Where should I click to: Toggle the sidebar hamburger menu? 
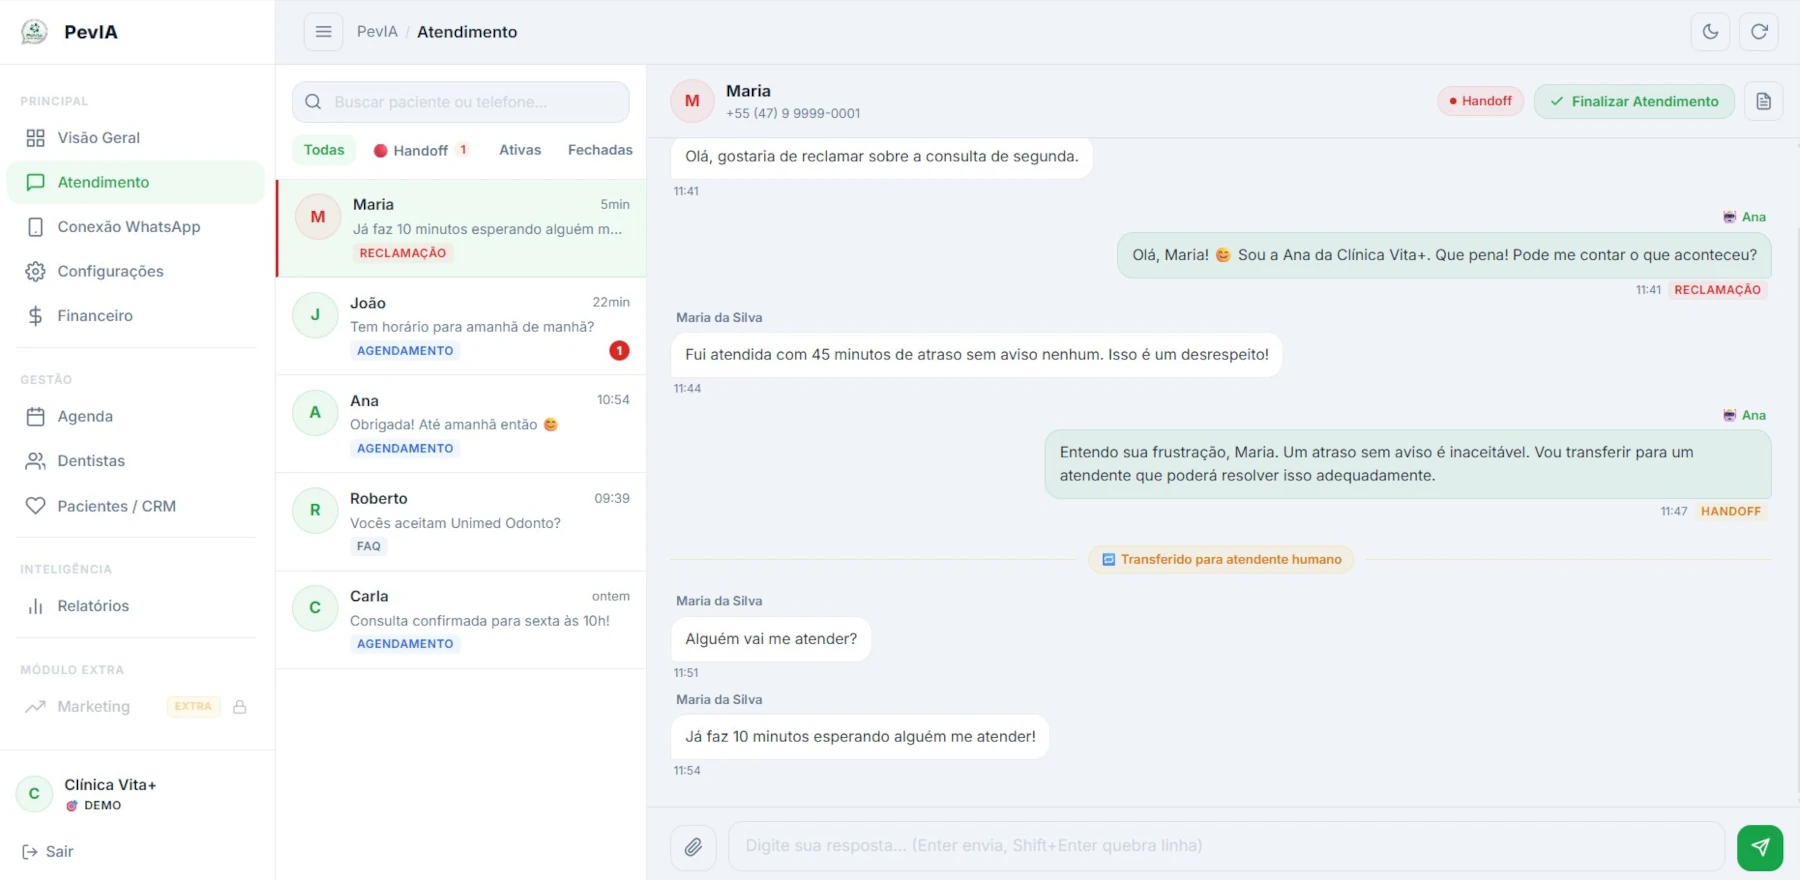point(323,32)
